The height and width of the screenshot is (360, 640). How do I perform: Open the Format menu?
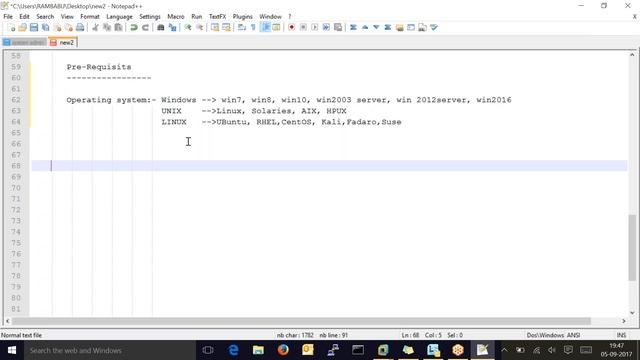(x=90, y=17)
